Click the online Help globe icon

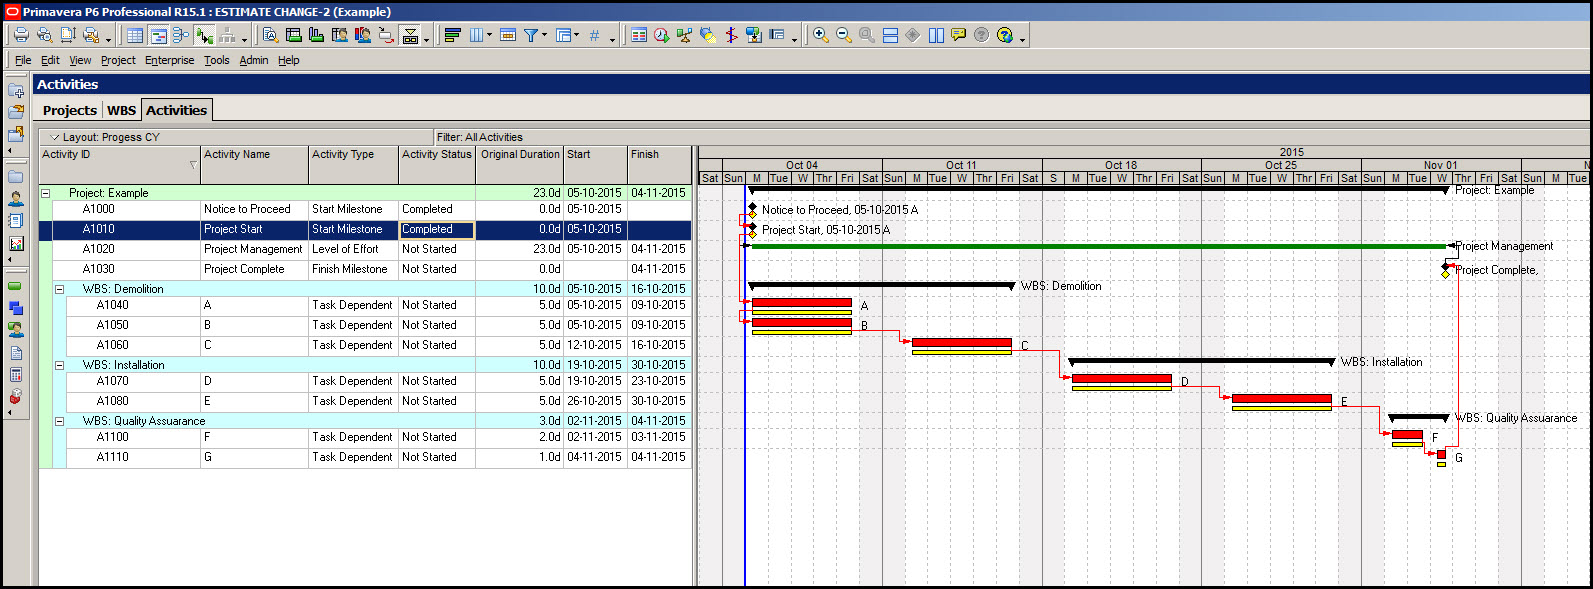click(1005, 35)
